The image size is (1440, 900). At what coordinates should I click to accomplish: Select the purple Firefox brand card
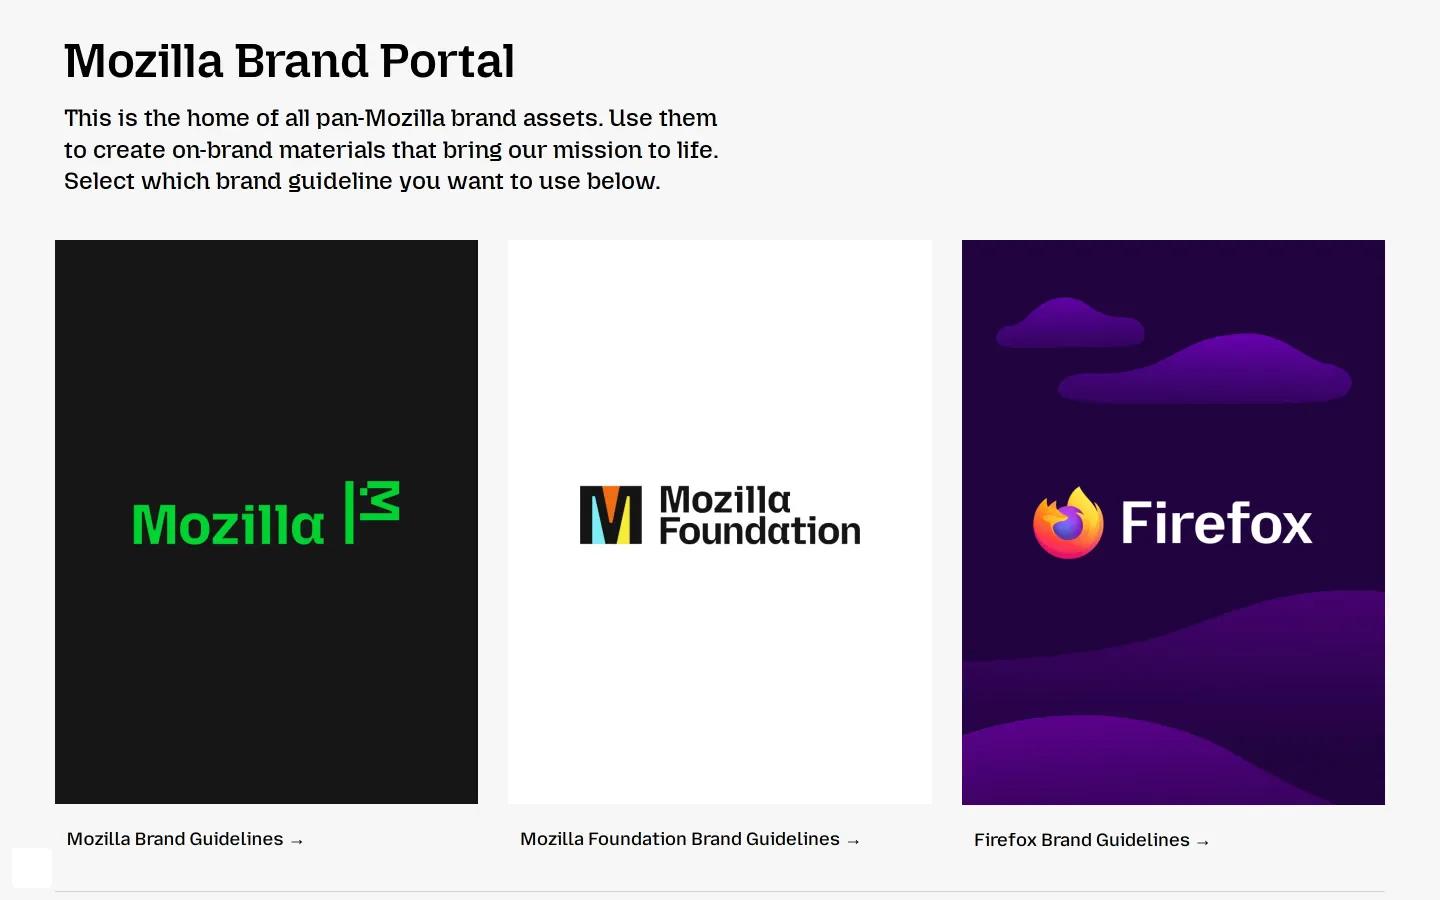coord(1173,522)
